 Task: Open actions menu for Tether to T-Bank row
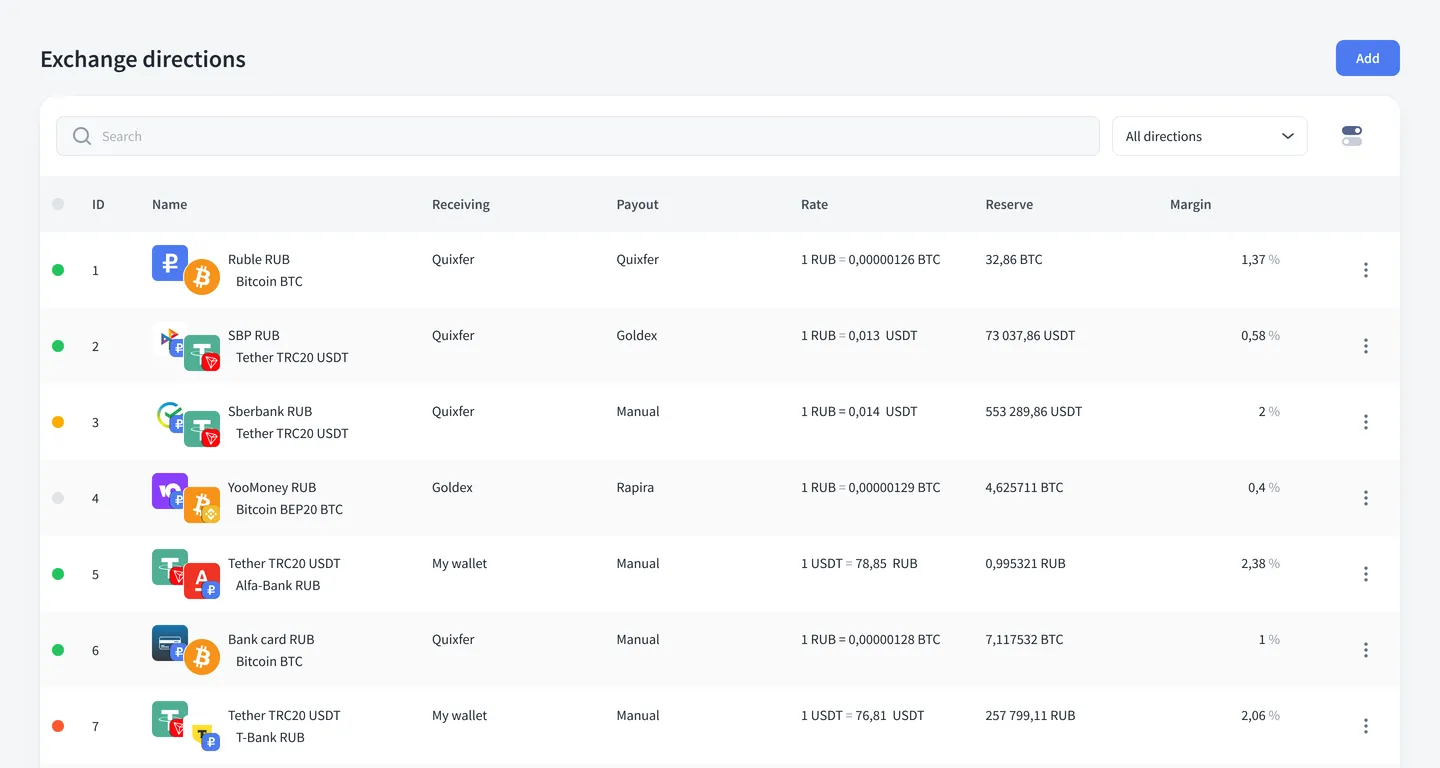(1366, 726)
